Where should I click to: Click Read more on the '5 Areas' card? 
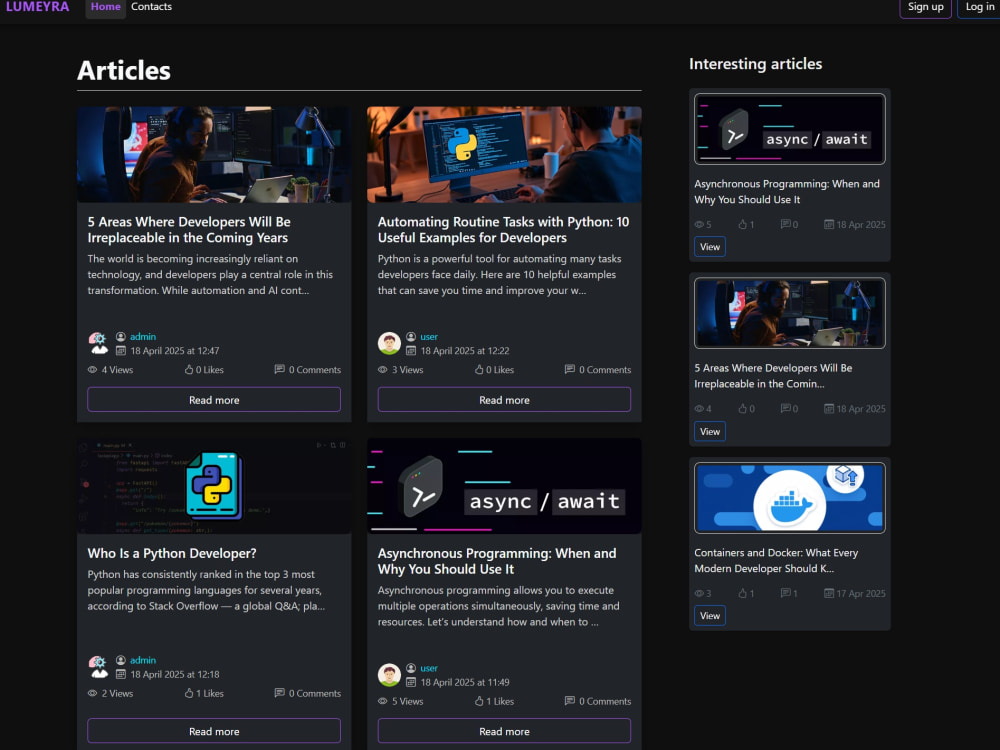coord(214,400)
